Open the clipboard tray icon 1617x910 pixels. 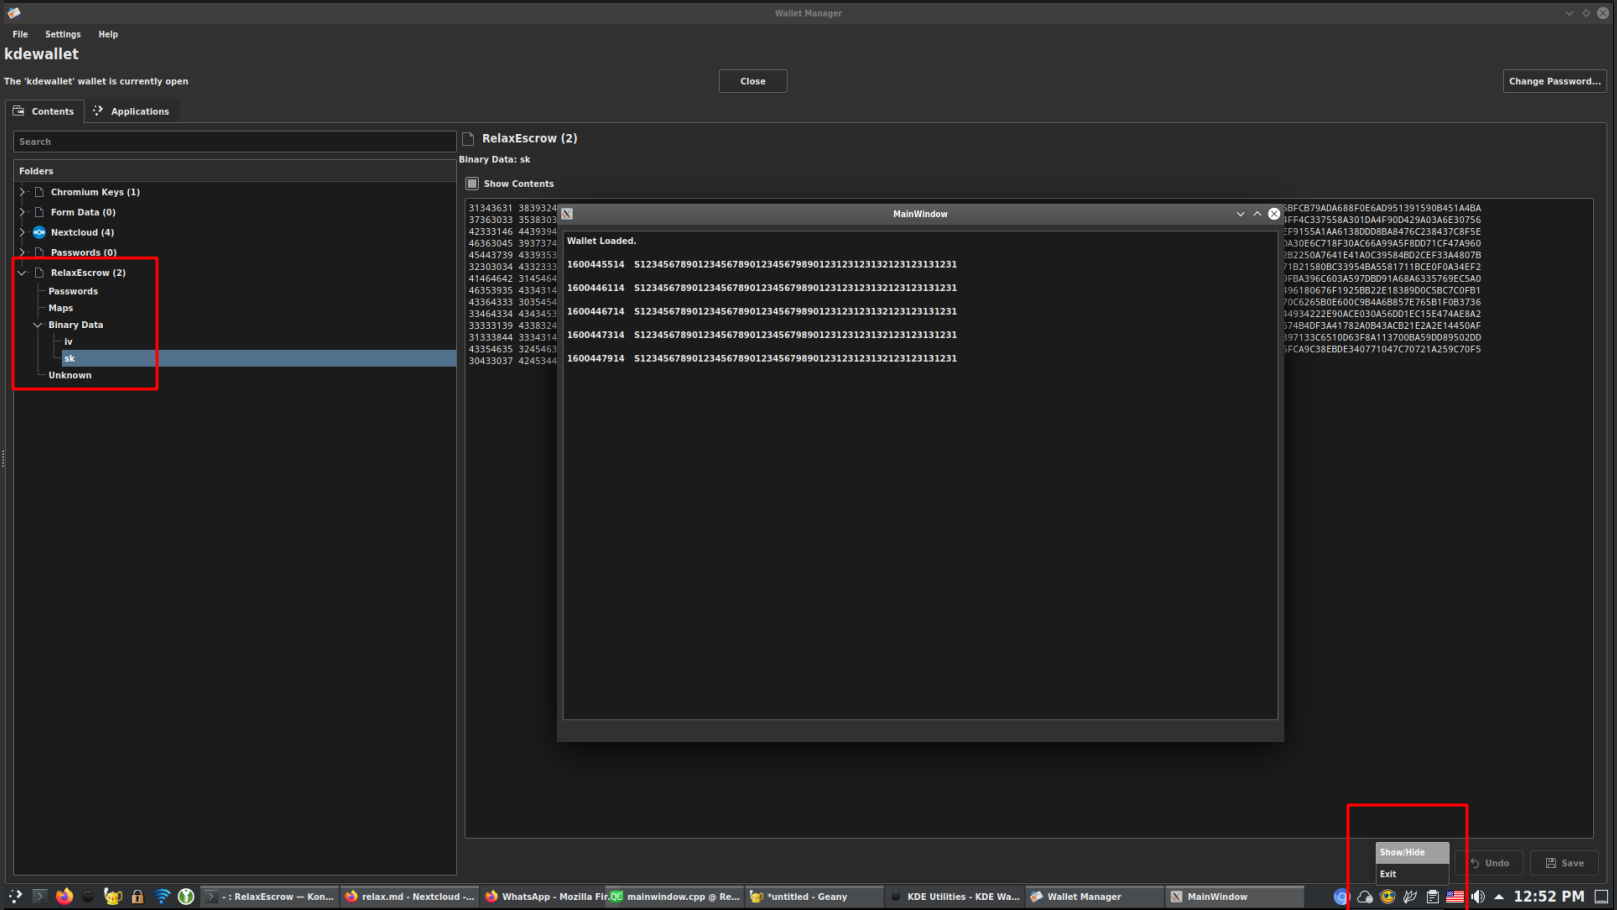pos(1432,897)
